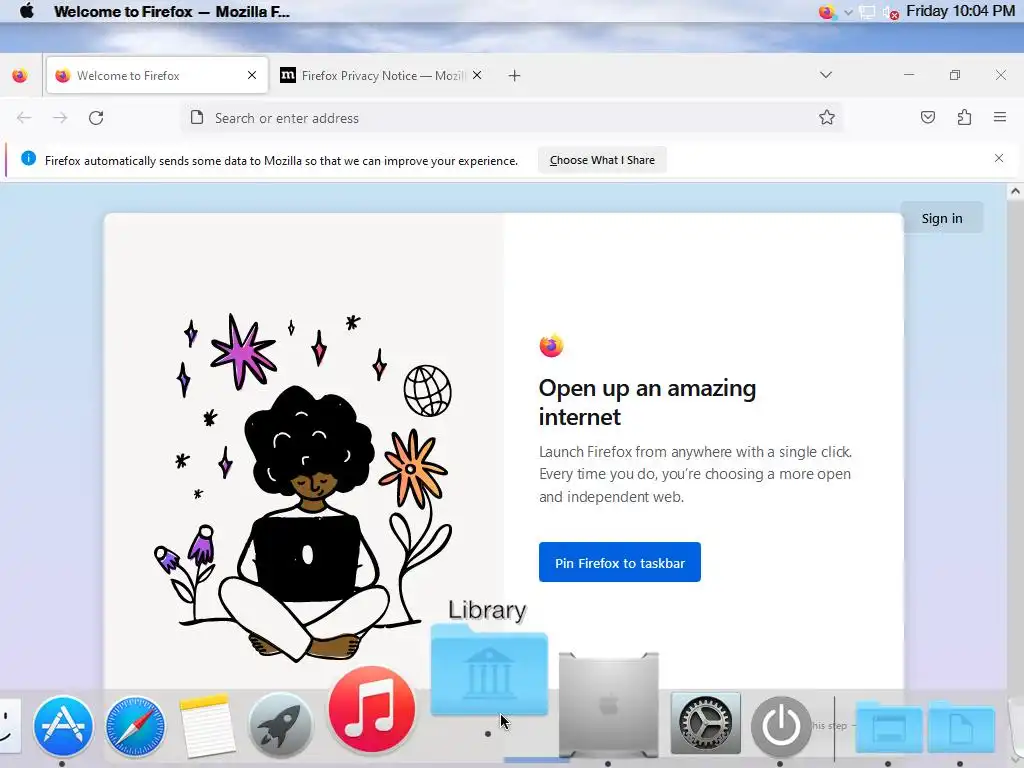Screen dimensions: 1024x768
Task: Close the Firefox Privacy Notice tab
Action: click(x=477, y=75)
